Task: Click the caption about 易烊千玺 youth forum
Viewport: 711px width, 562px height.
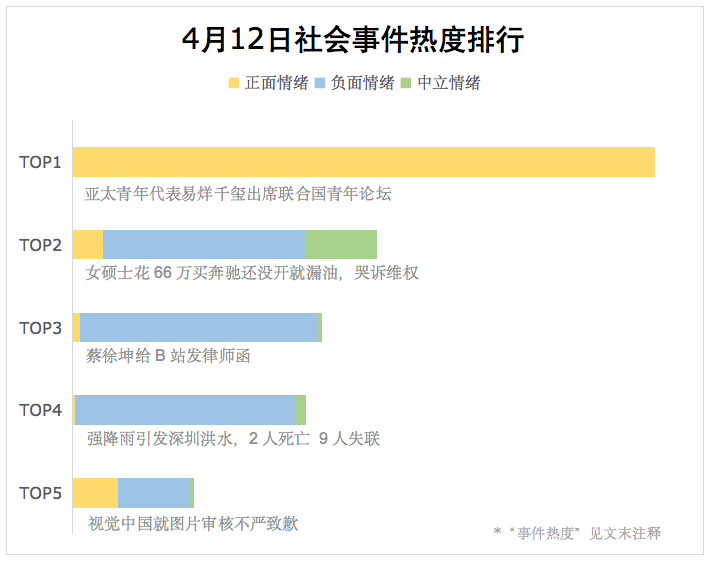Action: click(238, 194)
